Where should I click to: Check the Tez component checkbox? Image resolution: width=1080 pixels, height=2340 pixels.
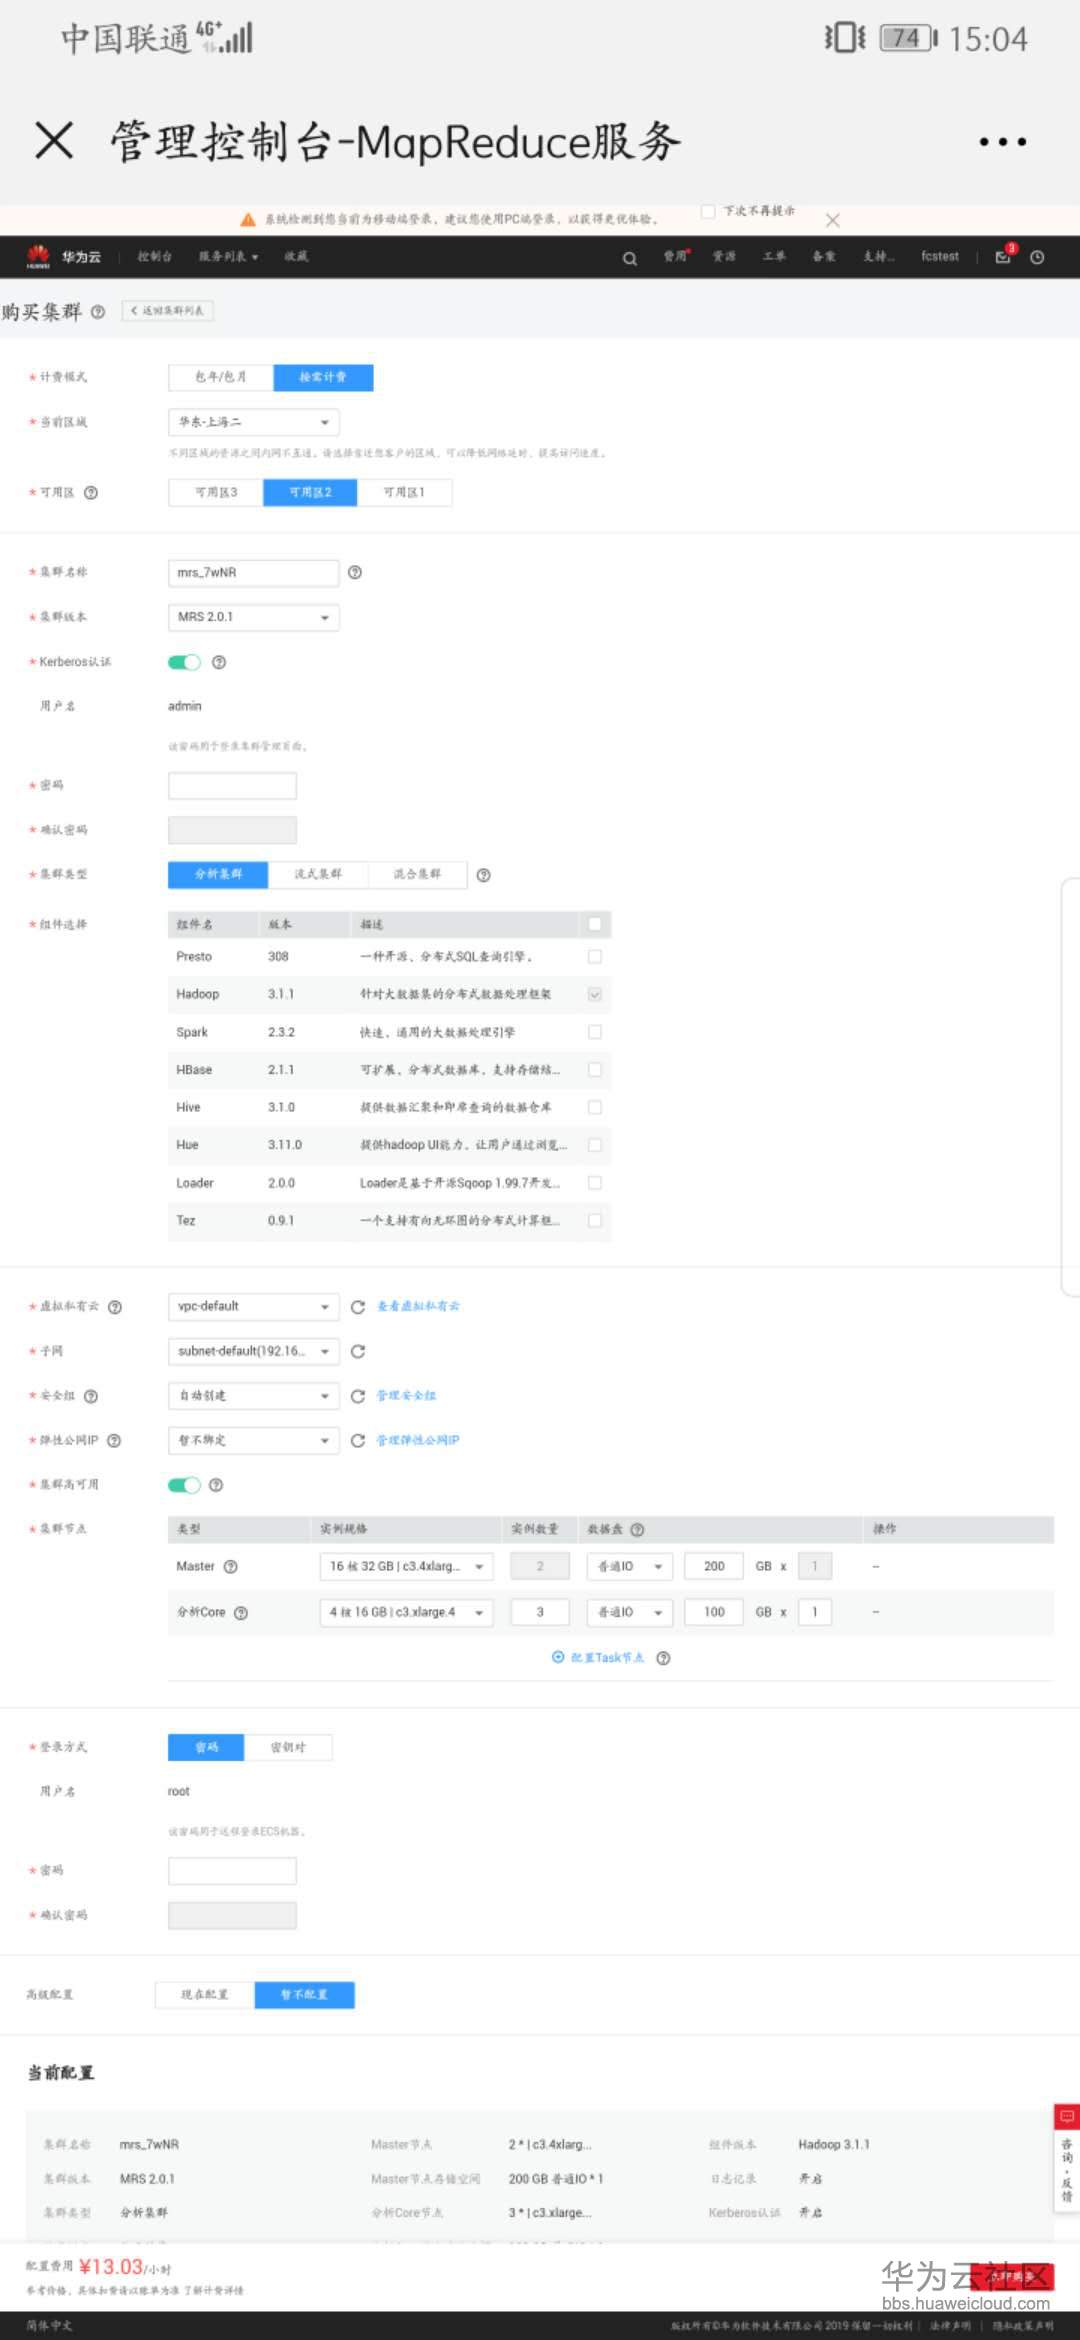pyautogui.click(x=595, y=1221)
